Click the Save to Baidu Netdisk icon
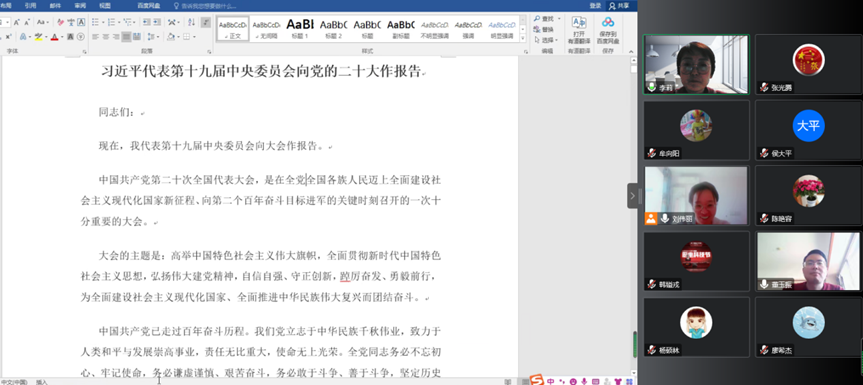 pyautogui.click(x=608, y=30)
